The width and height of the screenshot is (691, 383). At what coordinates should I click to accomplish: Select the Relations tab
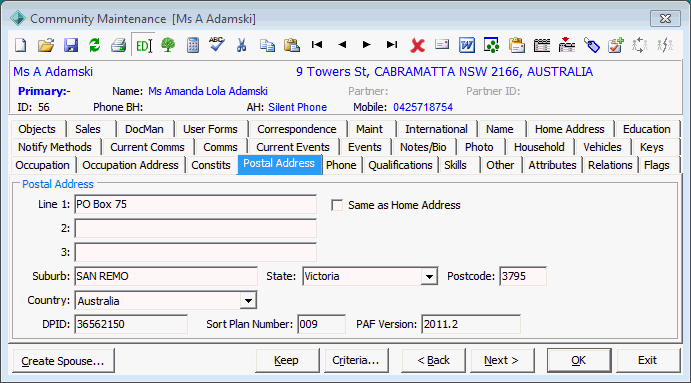[x=610, y=165]
